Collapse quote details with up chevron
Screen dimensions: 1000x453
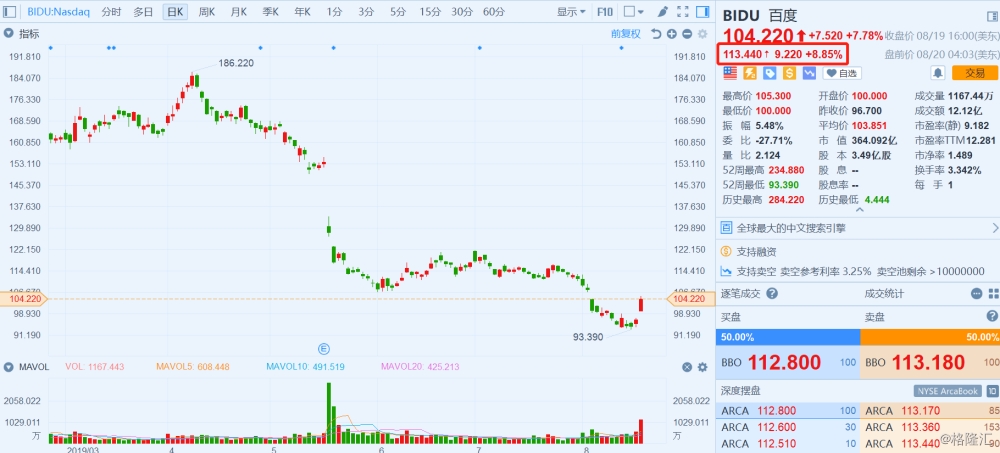coord(859,209)
